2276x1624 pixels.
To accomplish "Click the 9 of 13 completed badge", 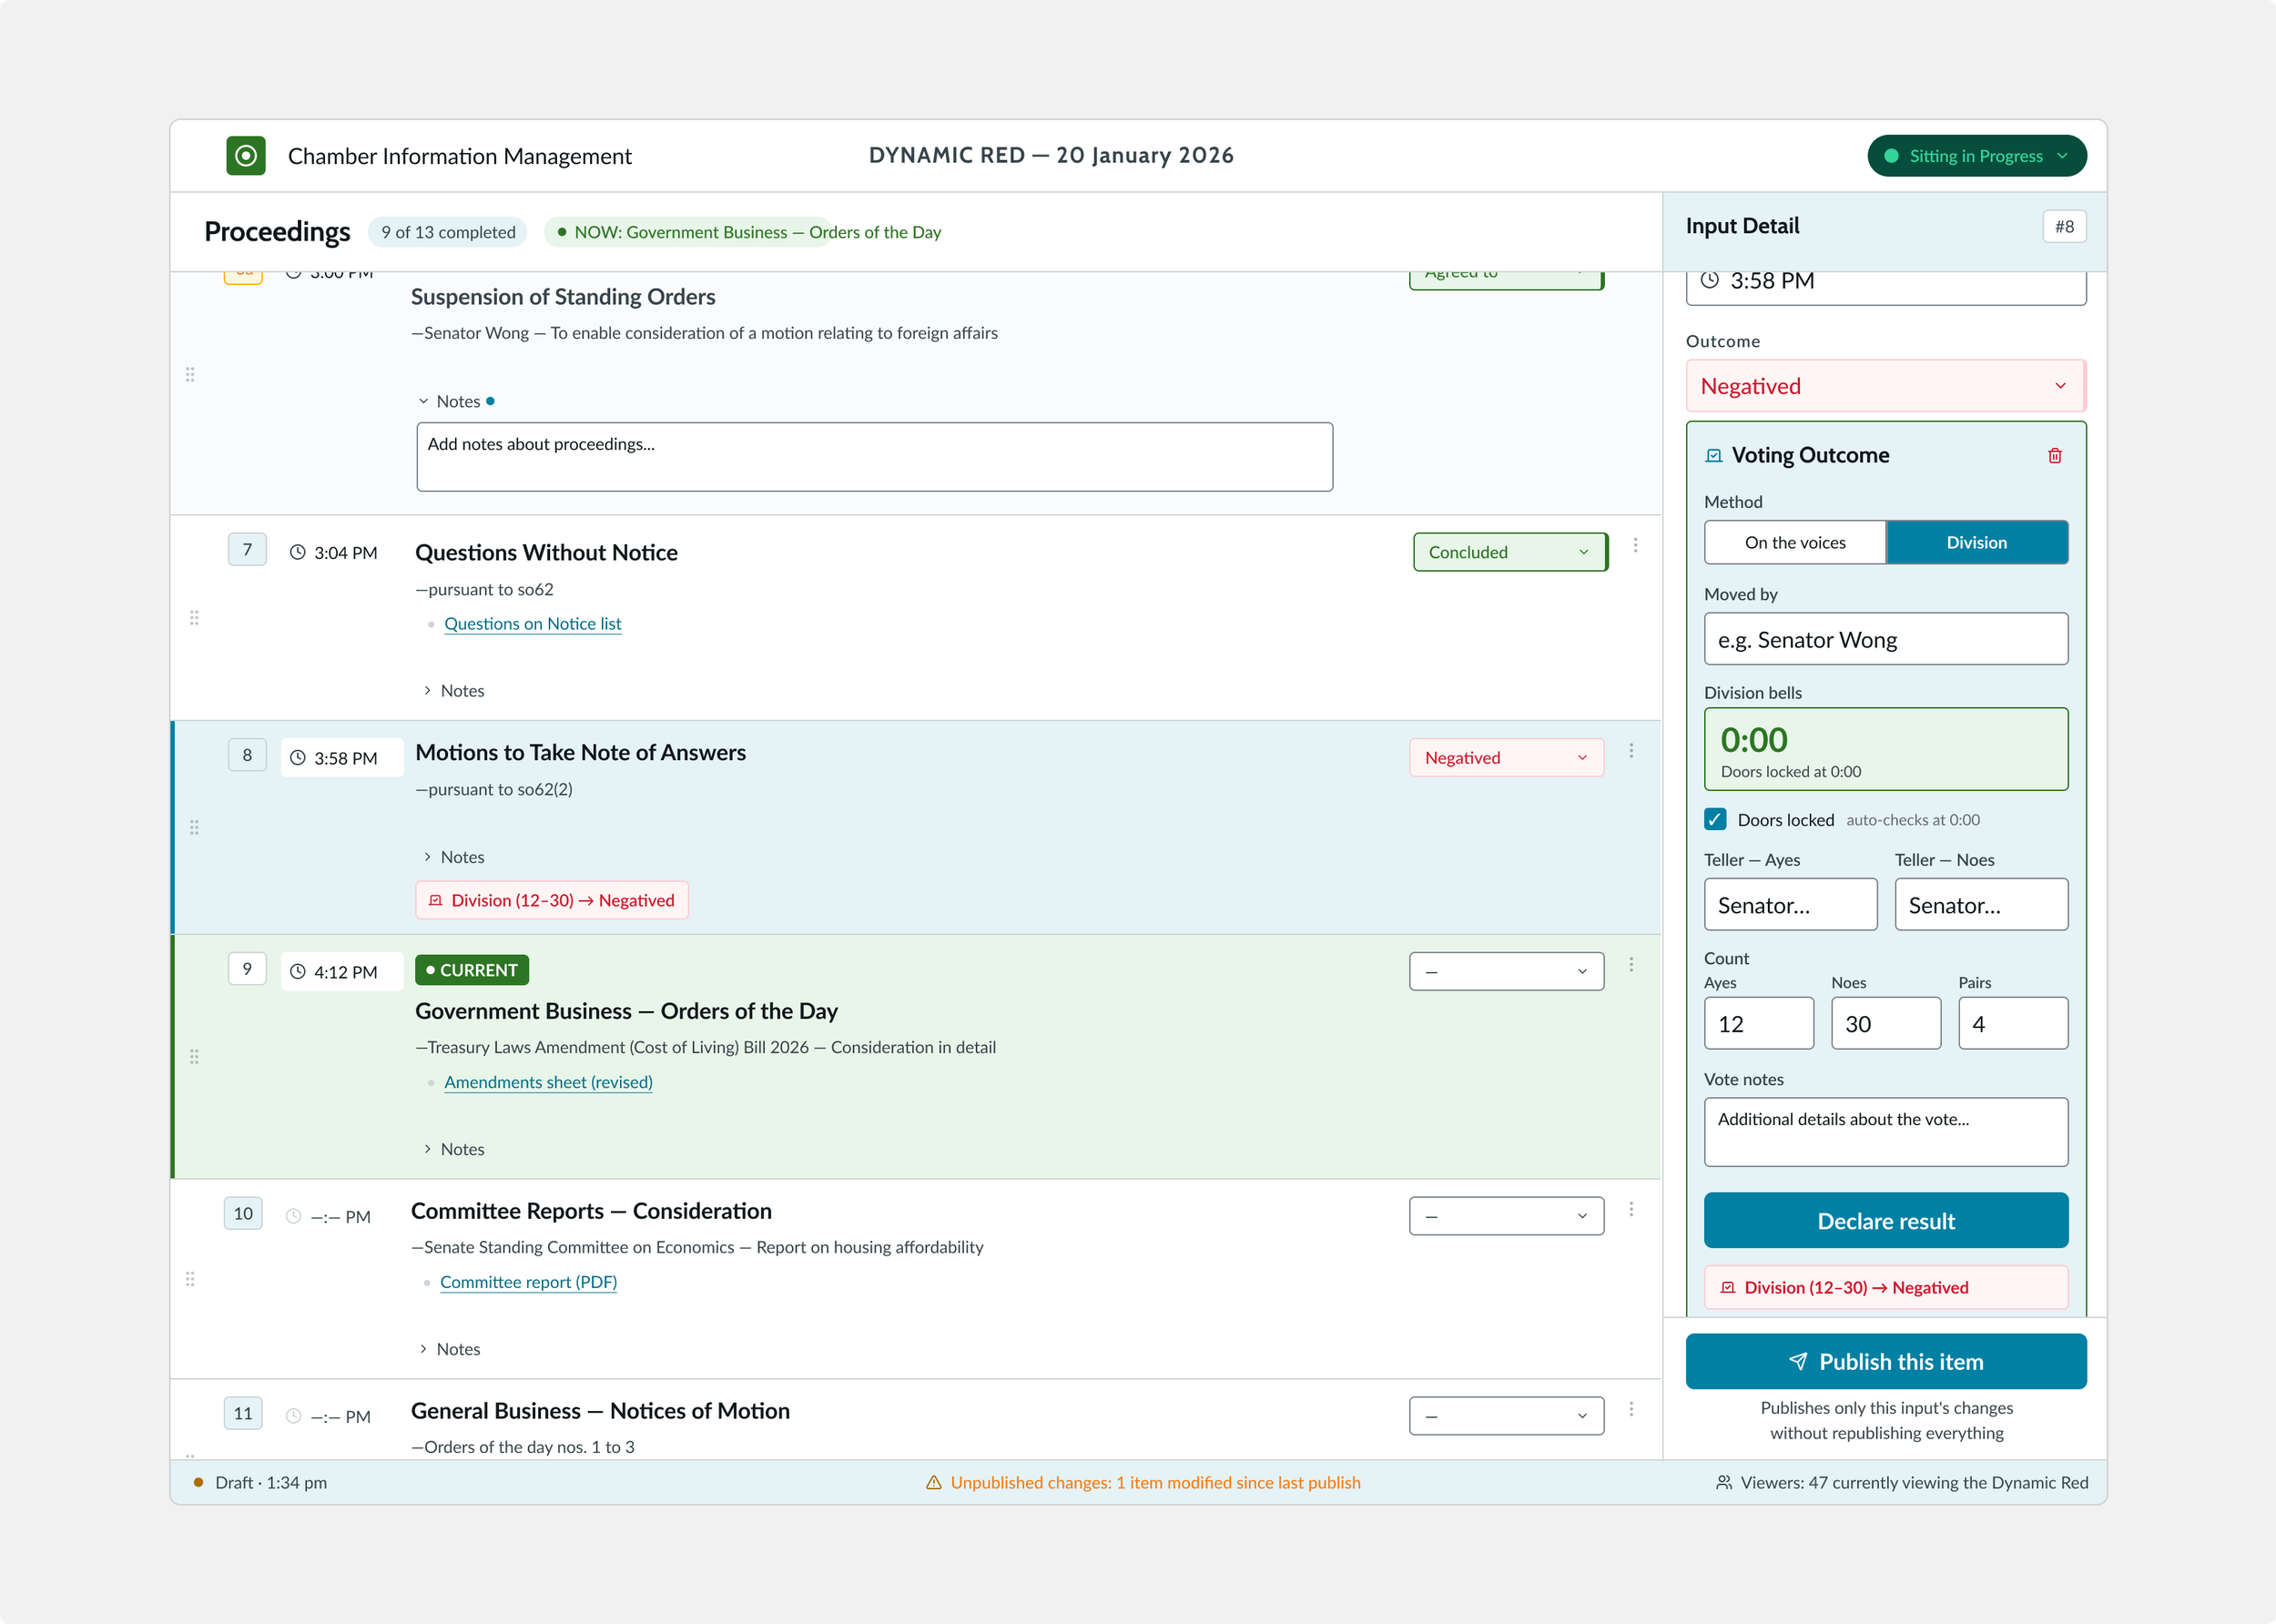I will (448, 232).
